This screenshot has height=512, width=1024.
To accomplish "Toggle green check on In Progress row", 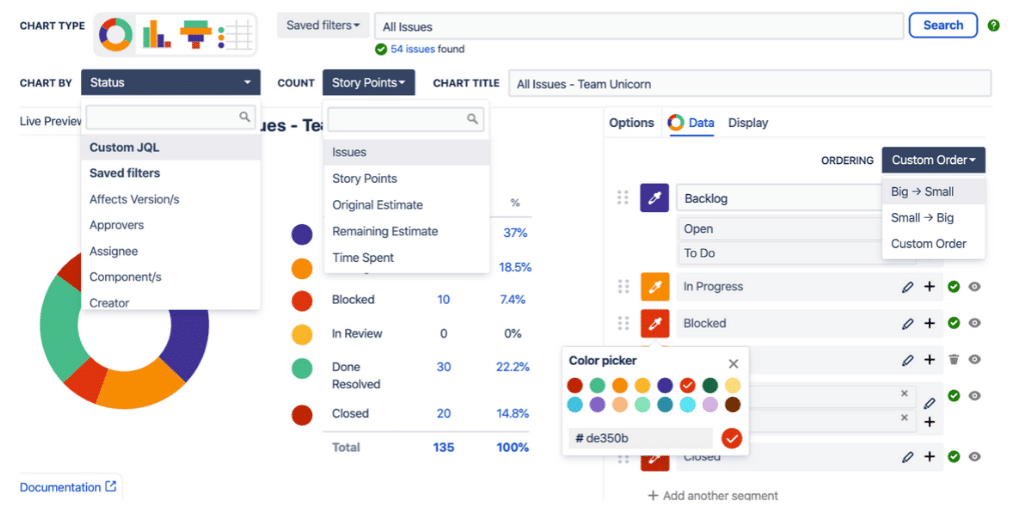I will click(x=953, y=286).
